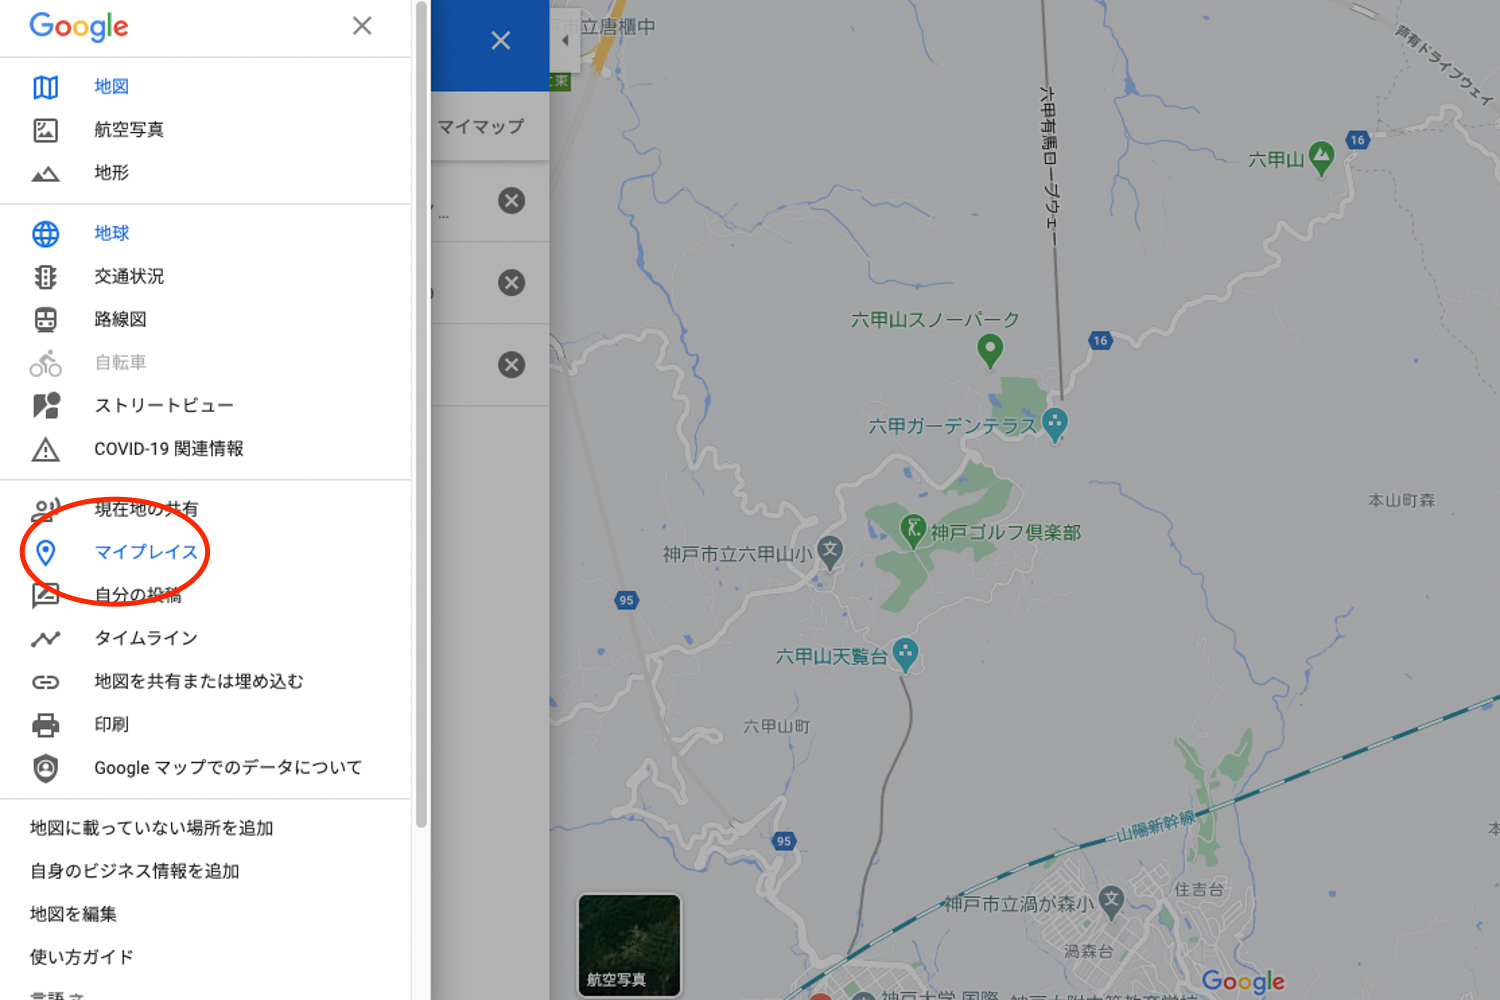The image size is (1500, 1000).
Task: Click the traffic light icon
Action: (45, 277)
